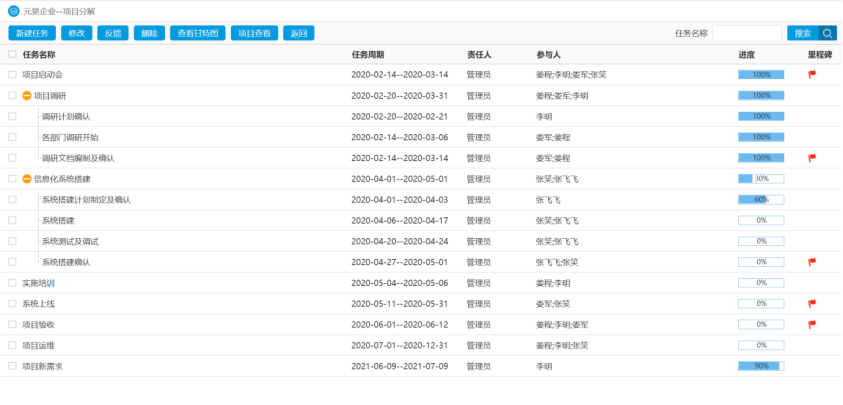Go back using the 返回 button
843x405 pixels.
[x=298, y=33]
